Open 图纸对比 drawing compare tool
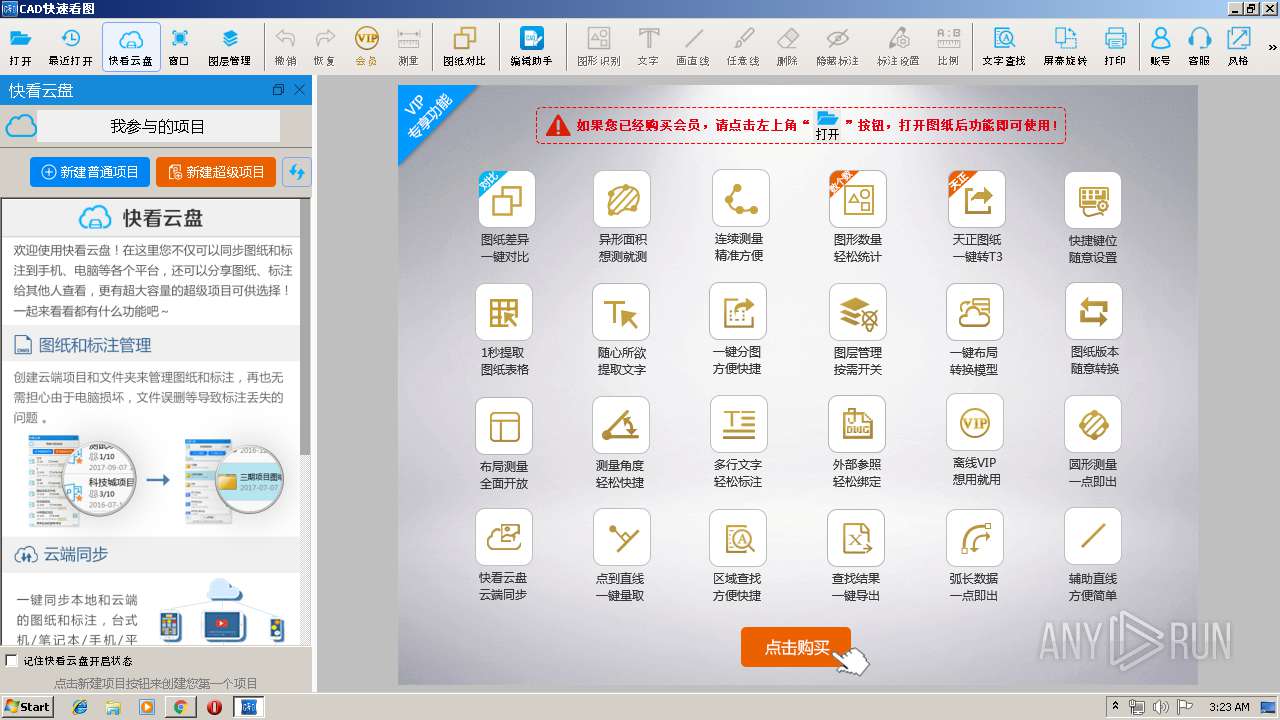Viewport: 1280px width, 720px height. [x=464, y=47]
